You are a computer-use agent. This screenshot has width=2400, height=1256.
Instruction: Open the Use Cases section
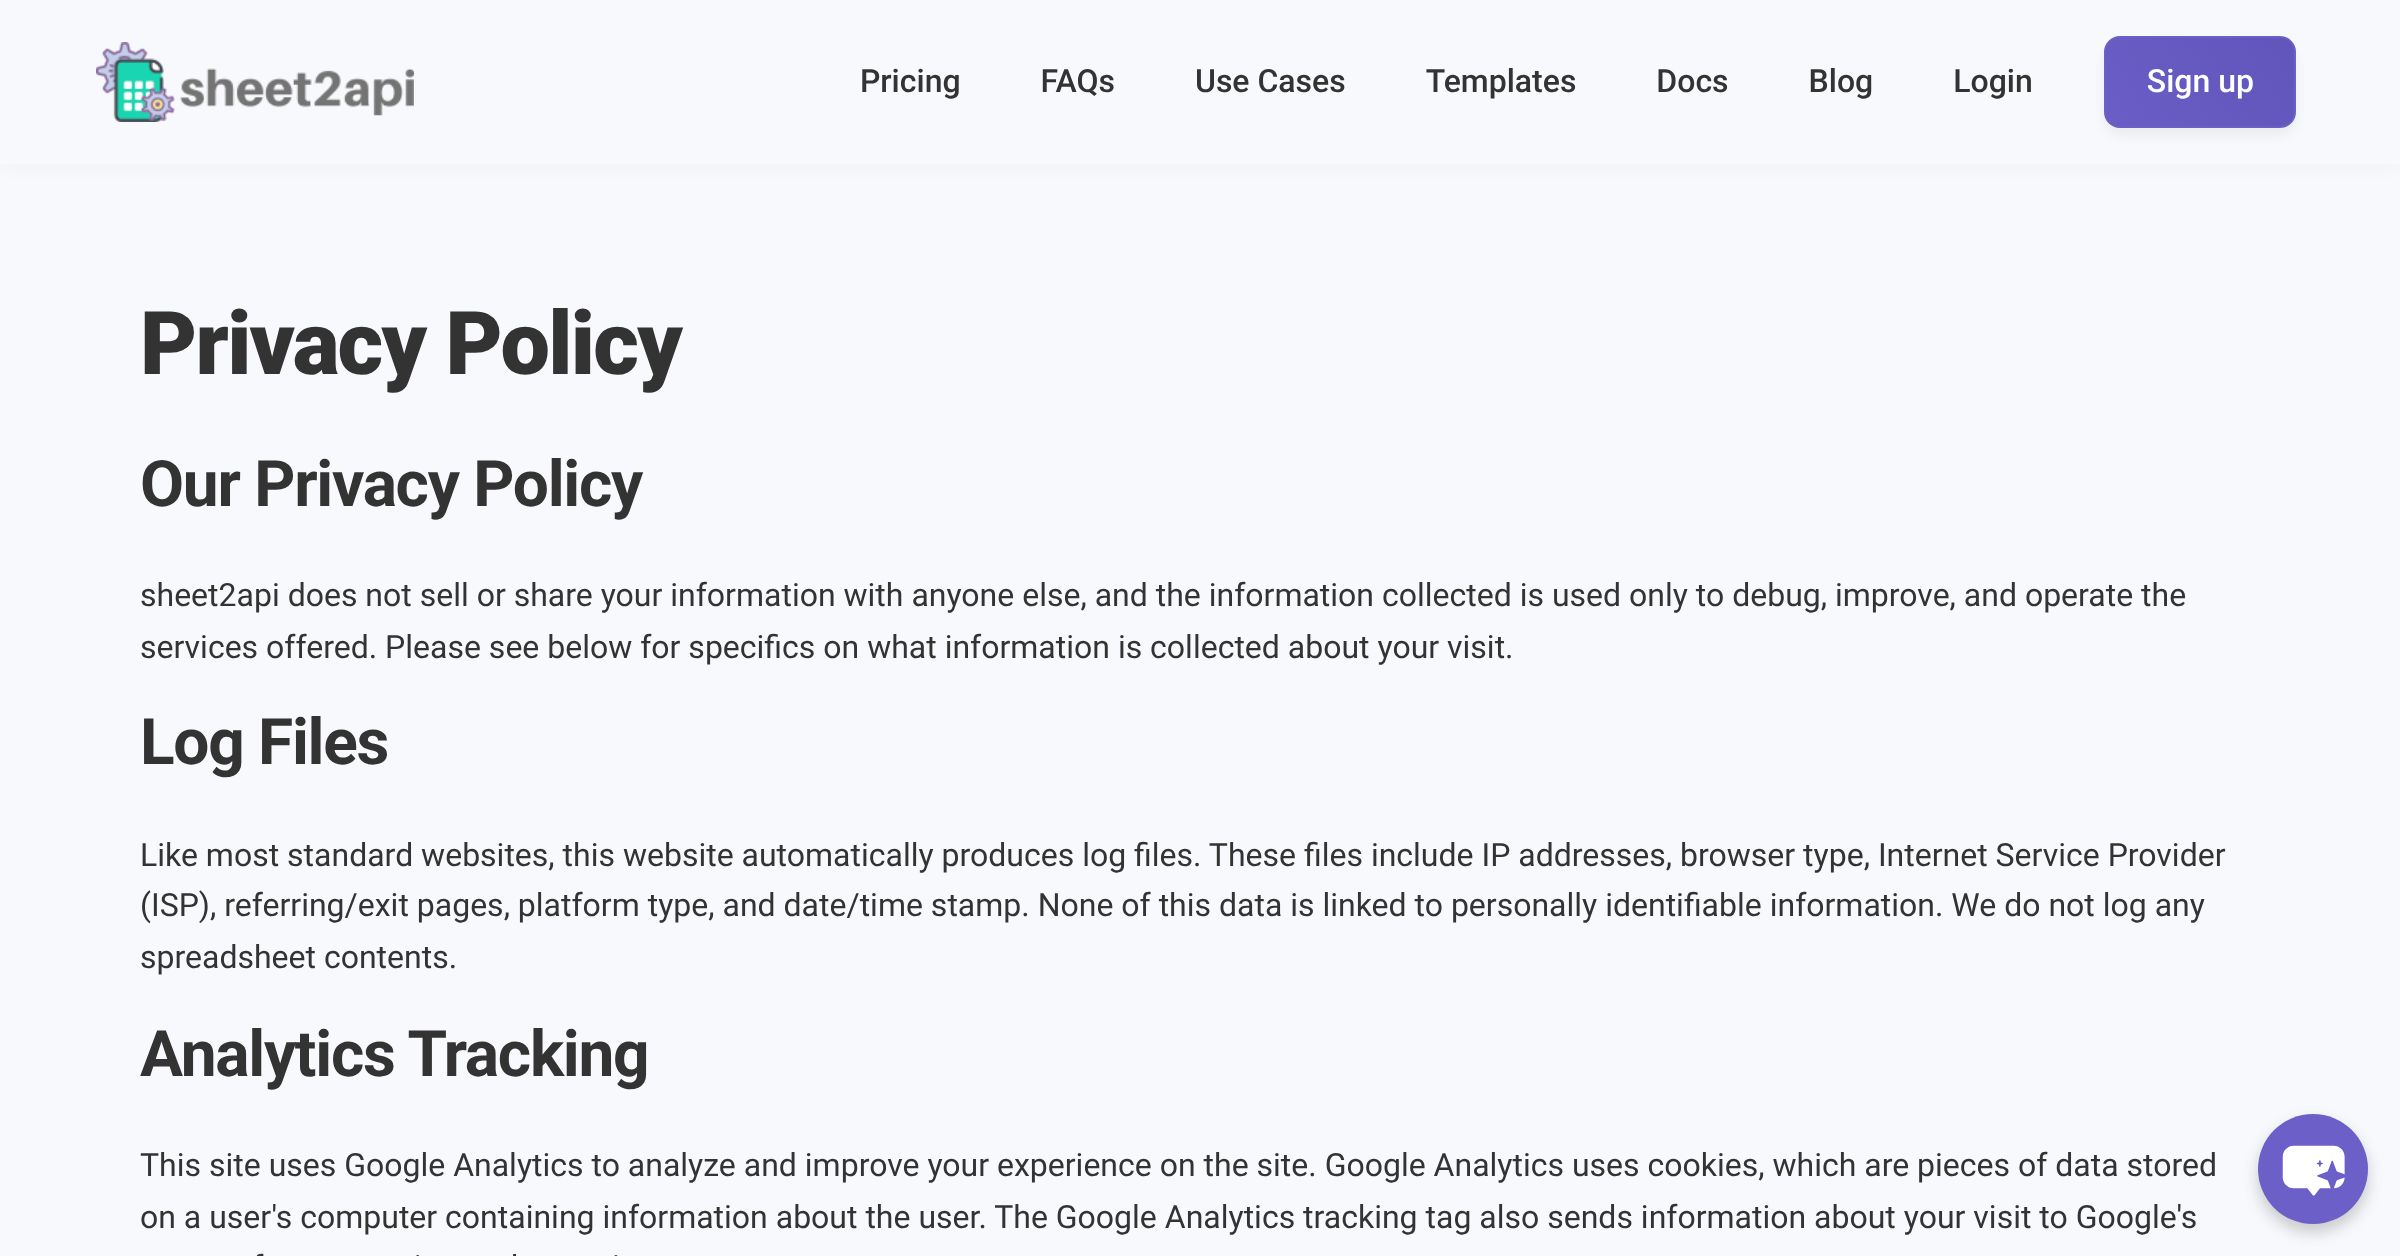[1270, 81]
